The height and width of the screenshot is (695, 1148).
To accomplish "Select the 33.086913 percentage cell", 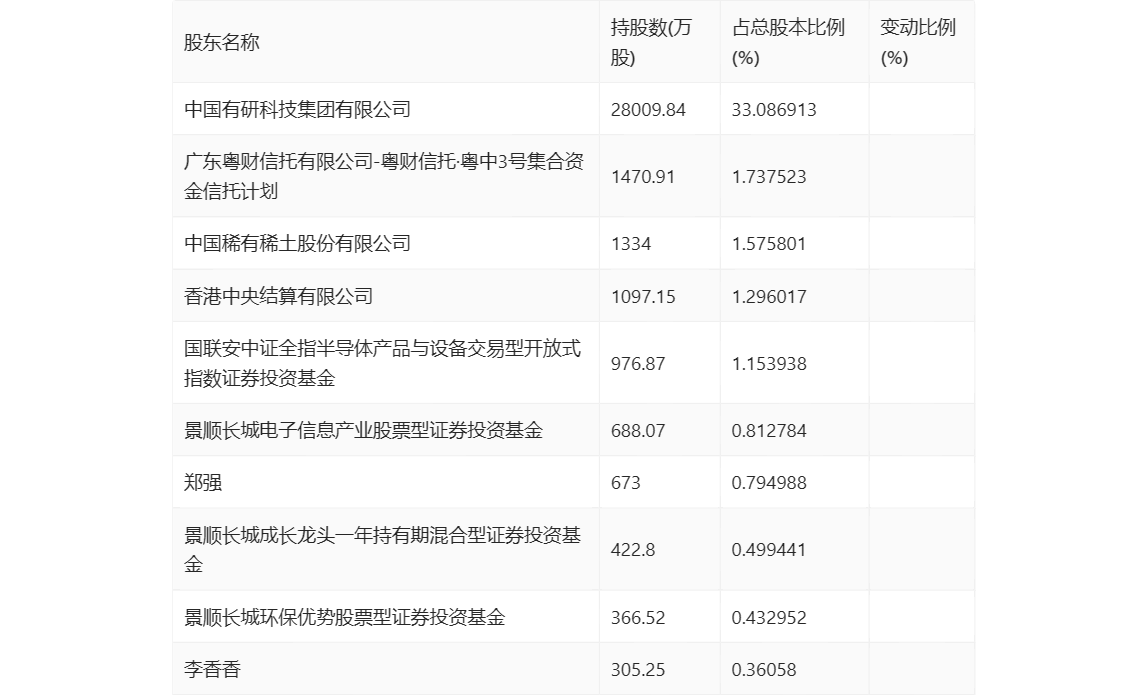I will 774,110.
